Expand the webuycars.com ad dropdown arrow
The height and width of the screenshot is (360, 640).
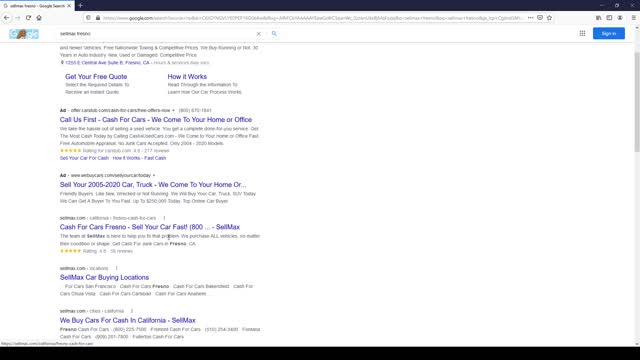pyautogui.click(x=154, y=176)
